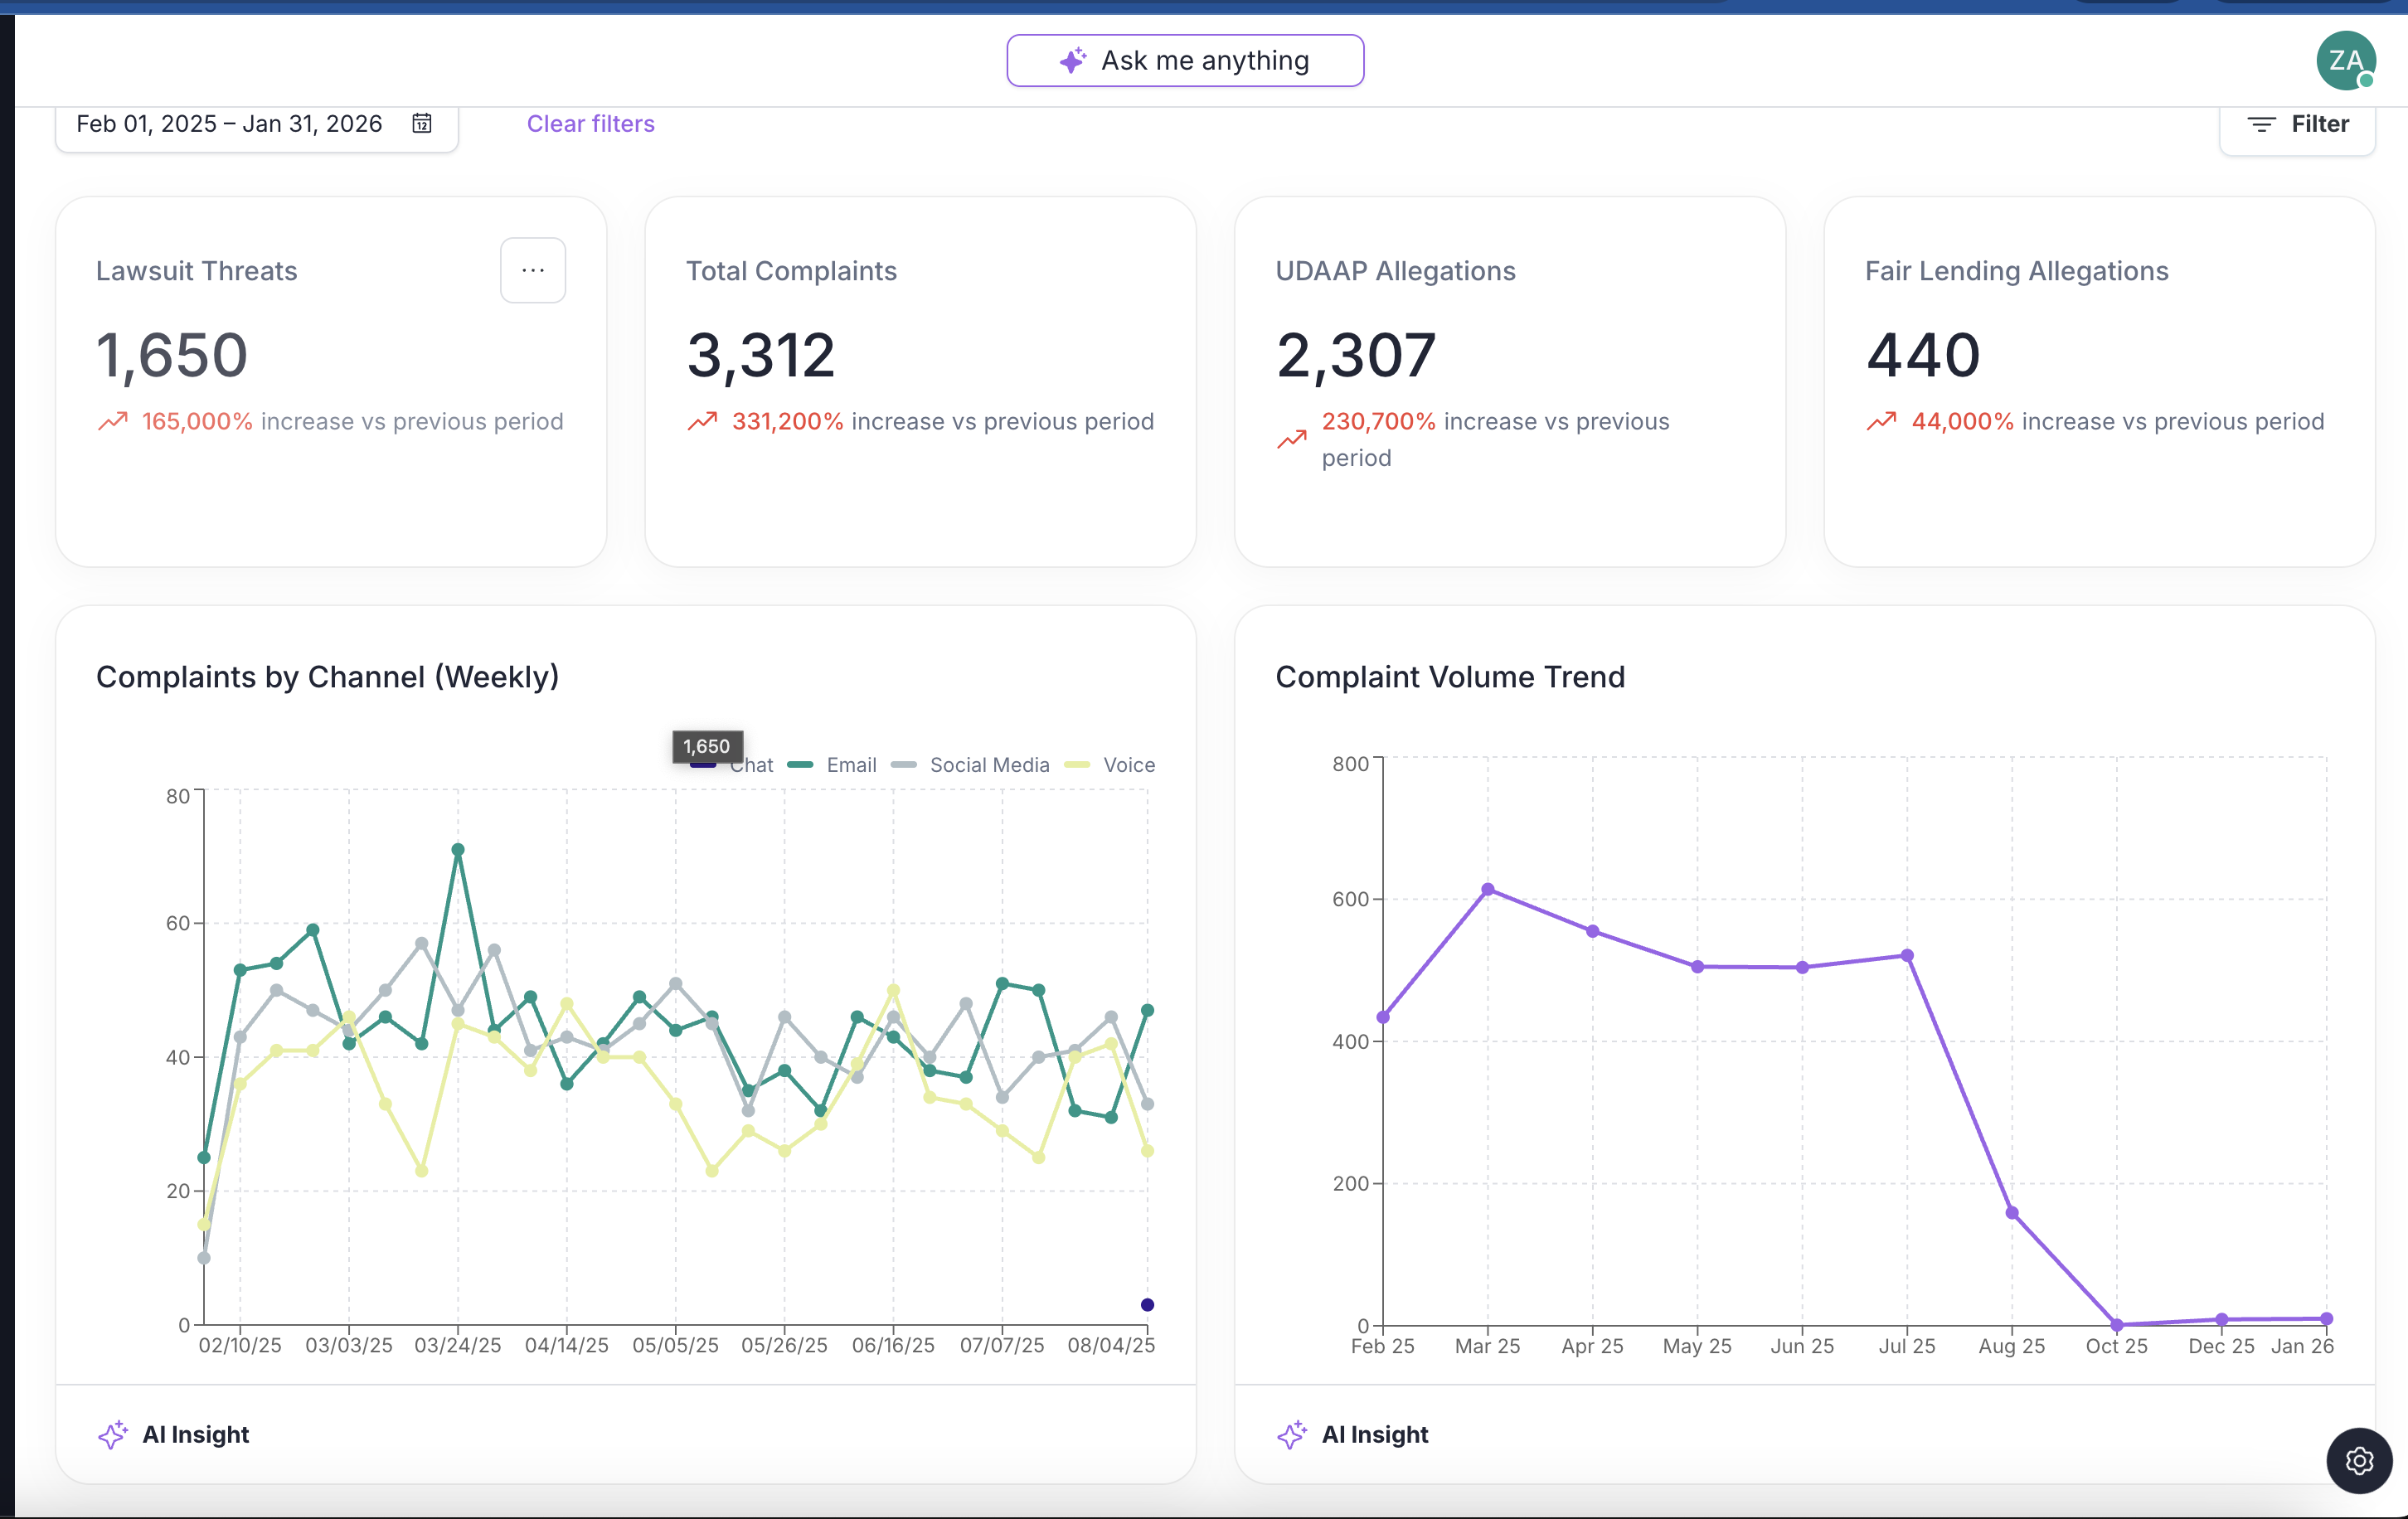Open the ZA profile avatar
The height and width of the screenshot is (1519, 2408).
pos(2347,60)
